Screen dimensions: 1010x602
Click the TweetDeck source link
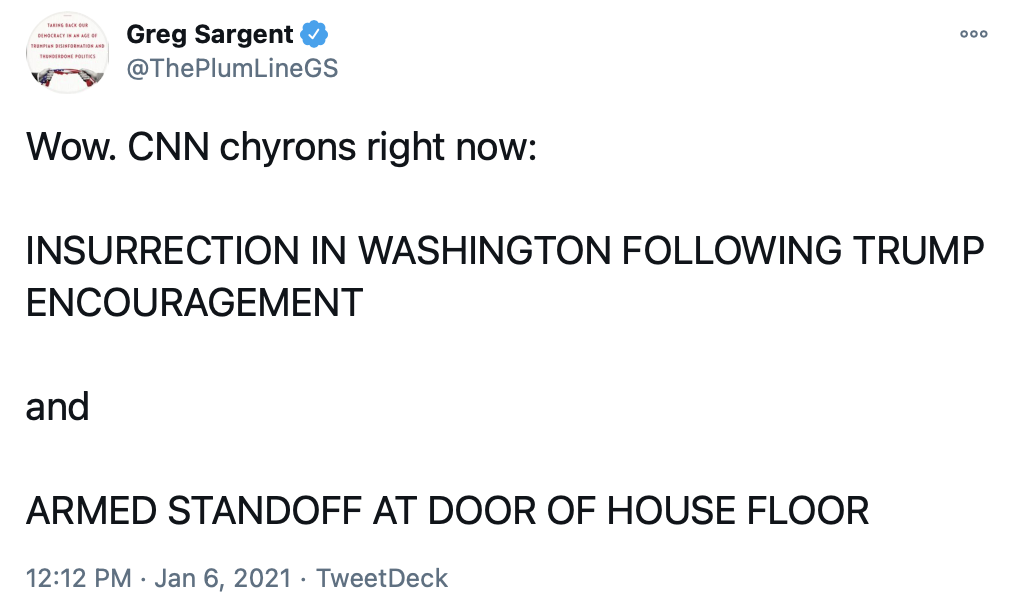click(x=382, y=577)
